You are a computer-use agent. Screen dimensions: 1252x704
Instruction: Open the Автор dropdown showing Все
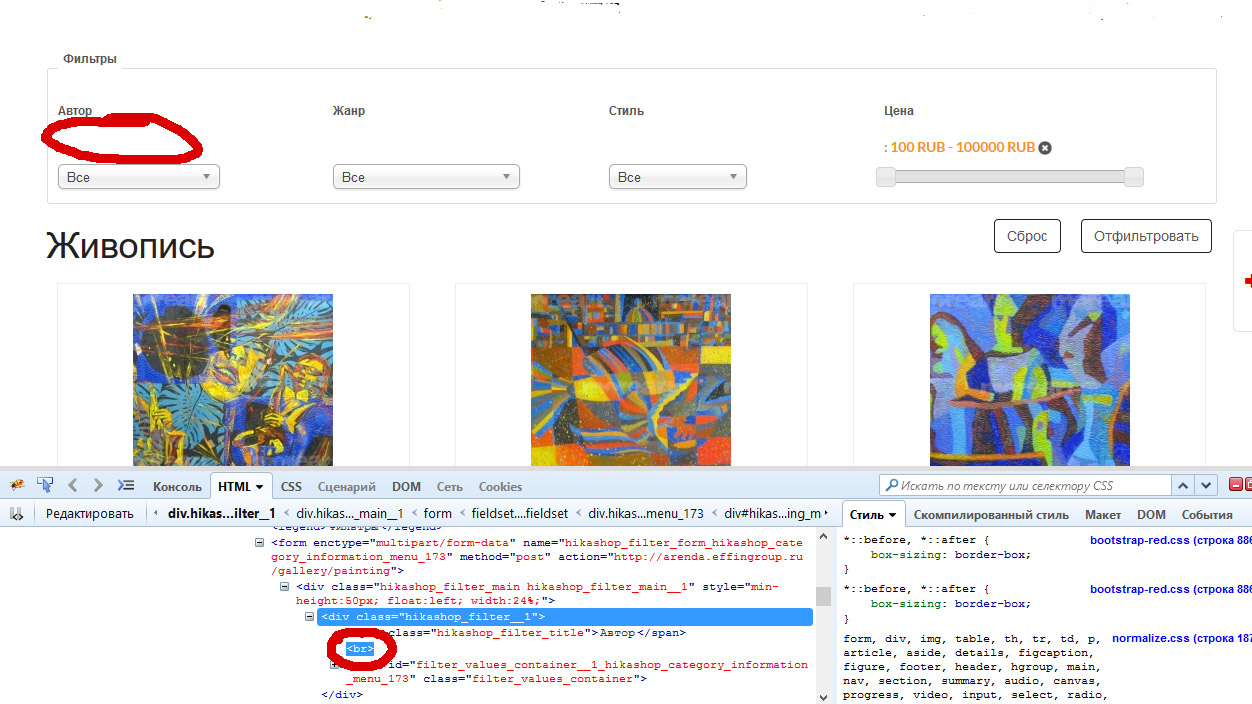(x=139, y=177)
